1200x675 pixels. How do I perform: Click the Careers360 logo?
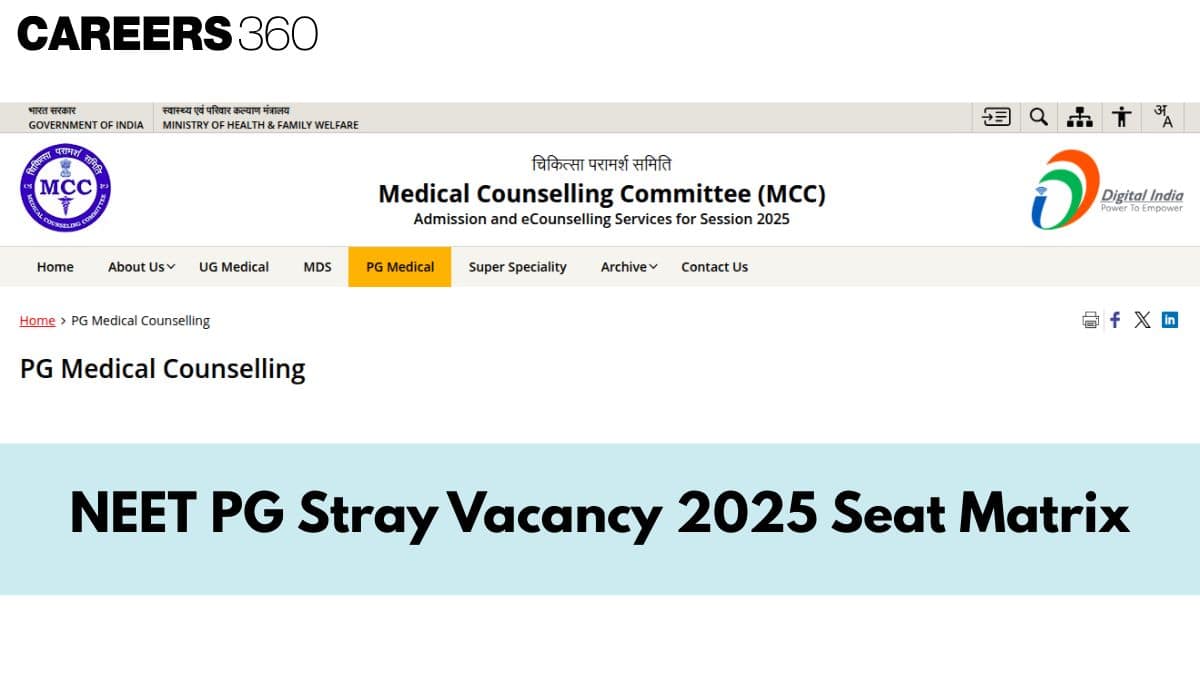[x=167, y=34]
